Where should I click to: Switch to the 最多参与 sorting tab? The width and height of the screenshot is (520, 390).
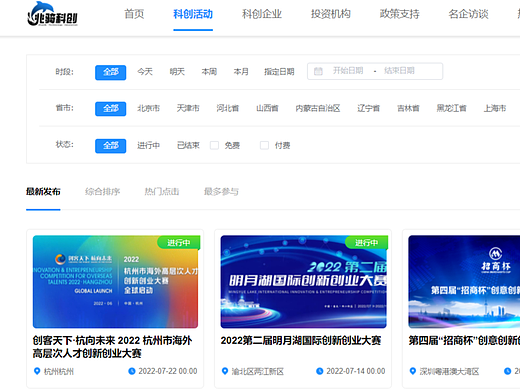point(221,192)
